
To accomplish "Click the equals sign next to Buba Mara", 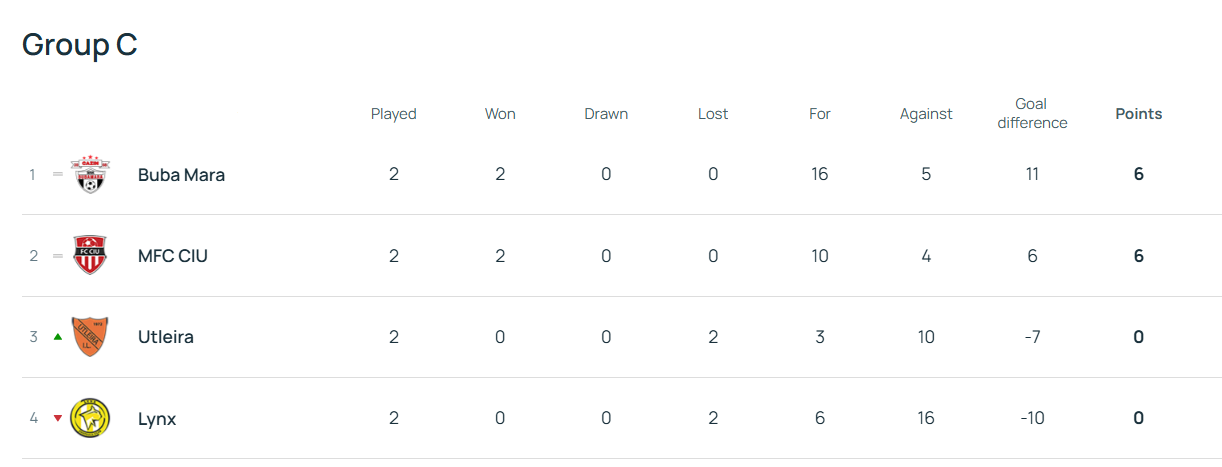I will 58,174.
